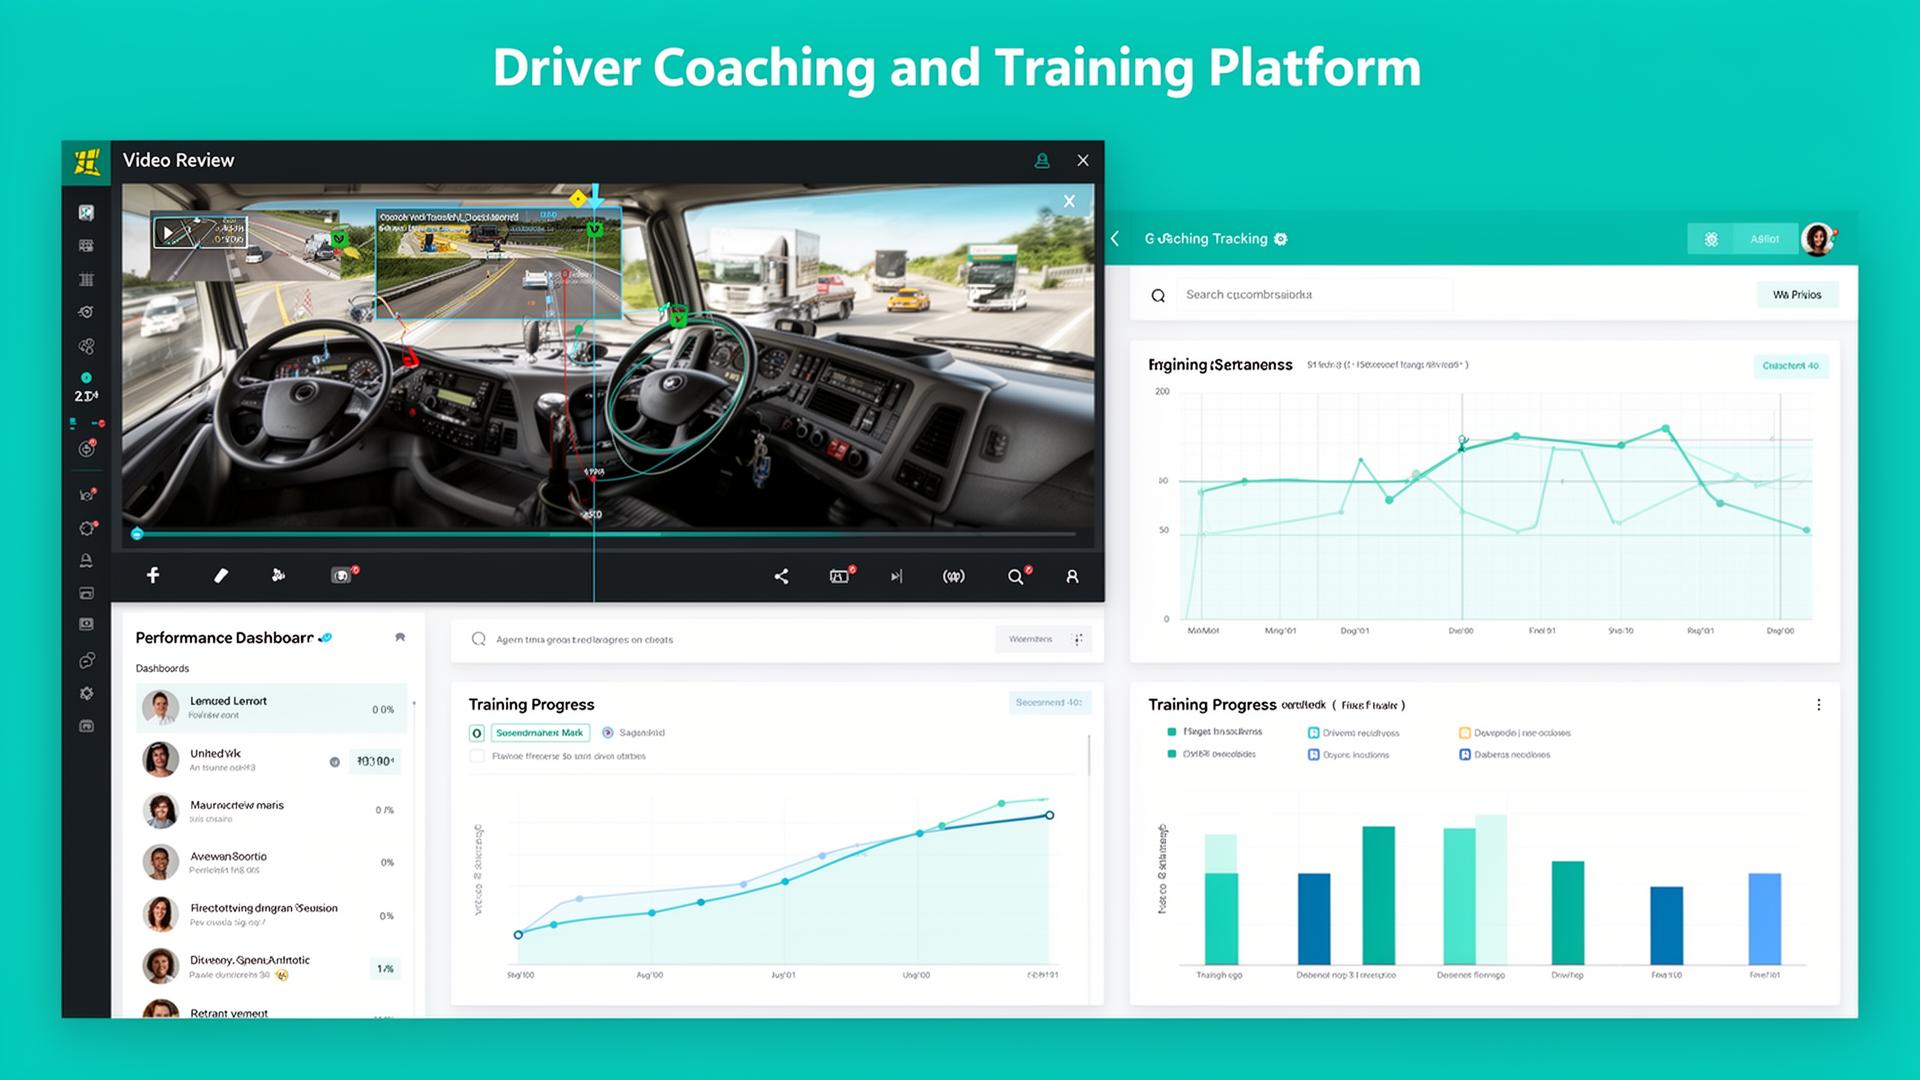Go back using Coaching Tracking chevron arrow
Viewport: 1920px width, 1080px height.
point(1116,239)
